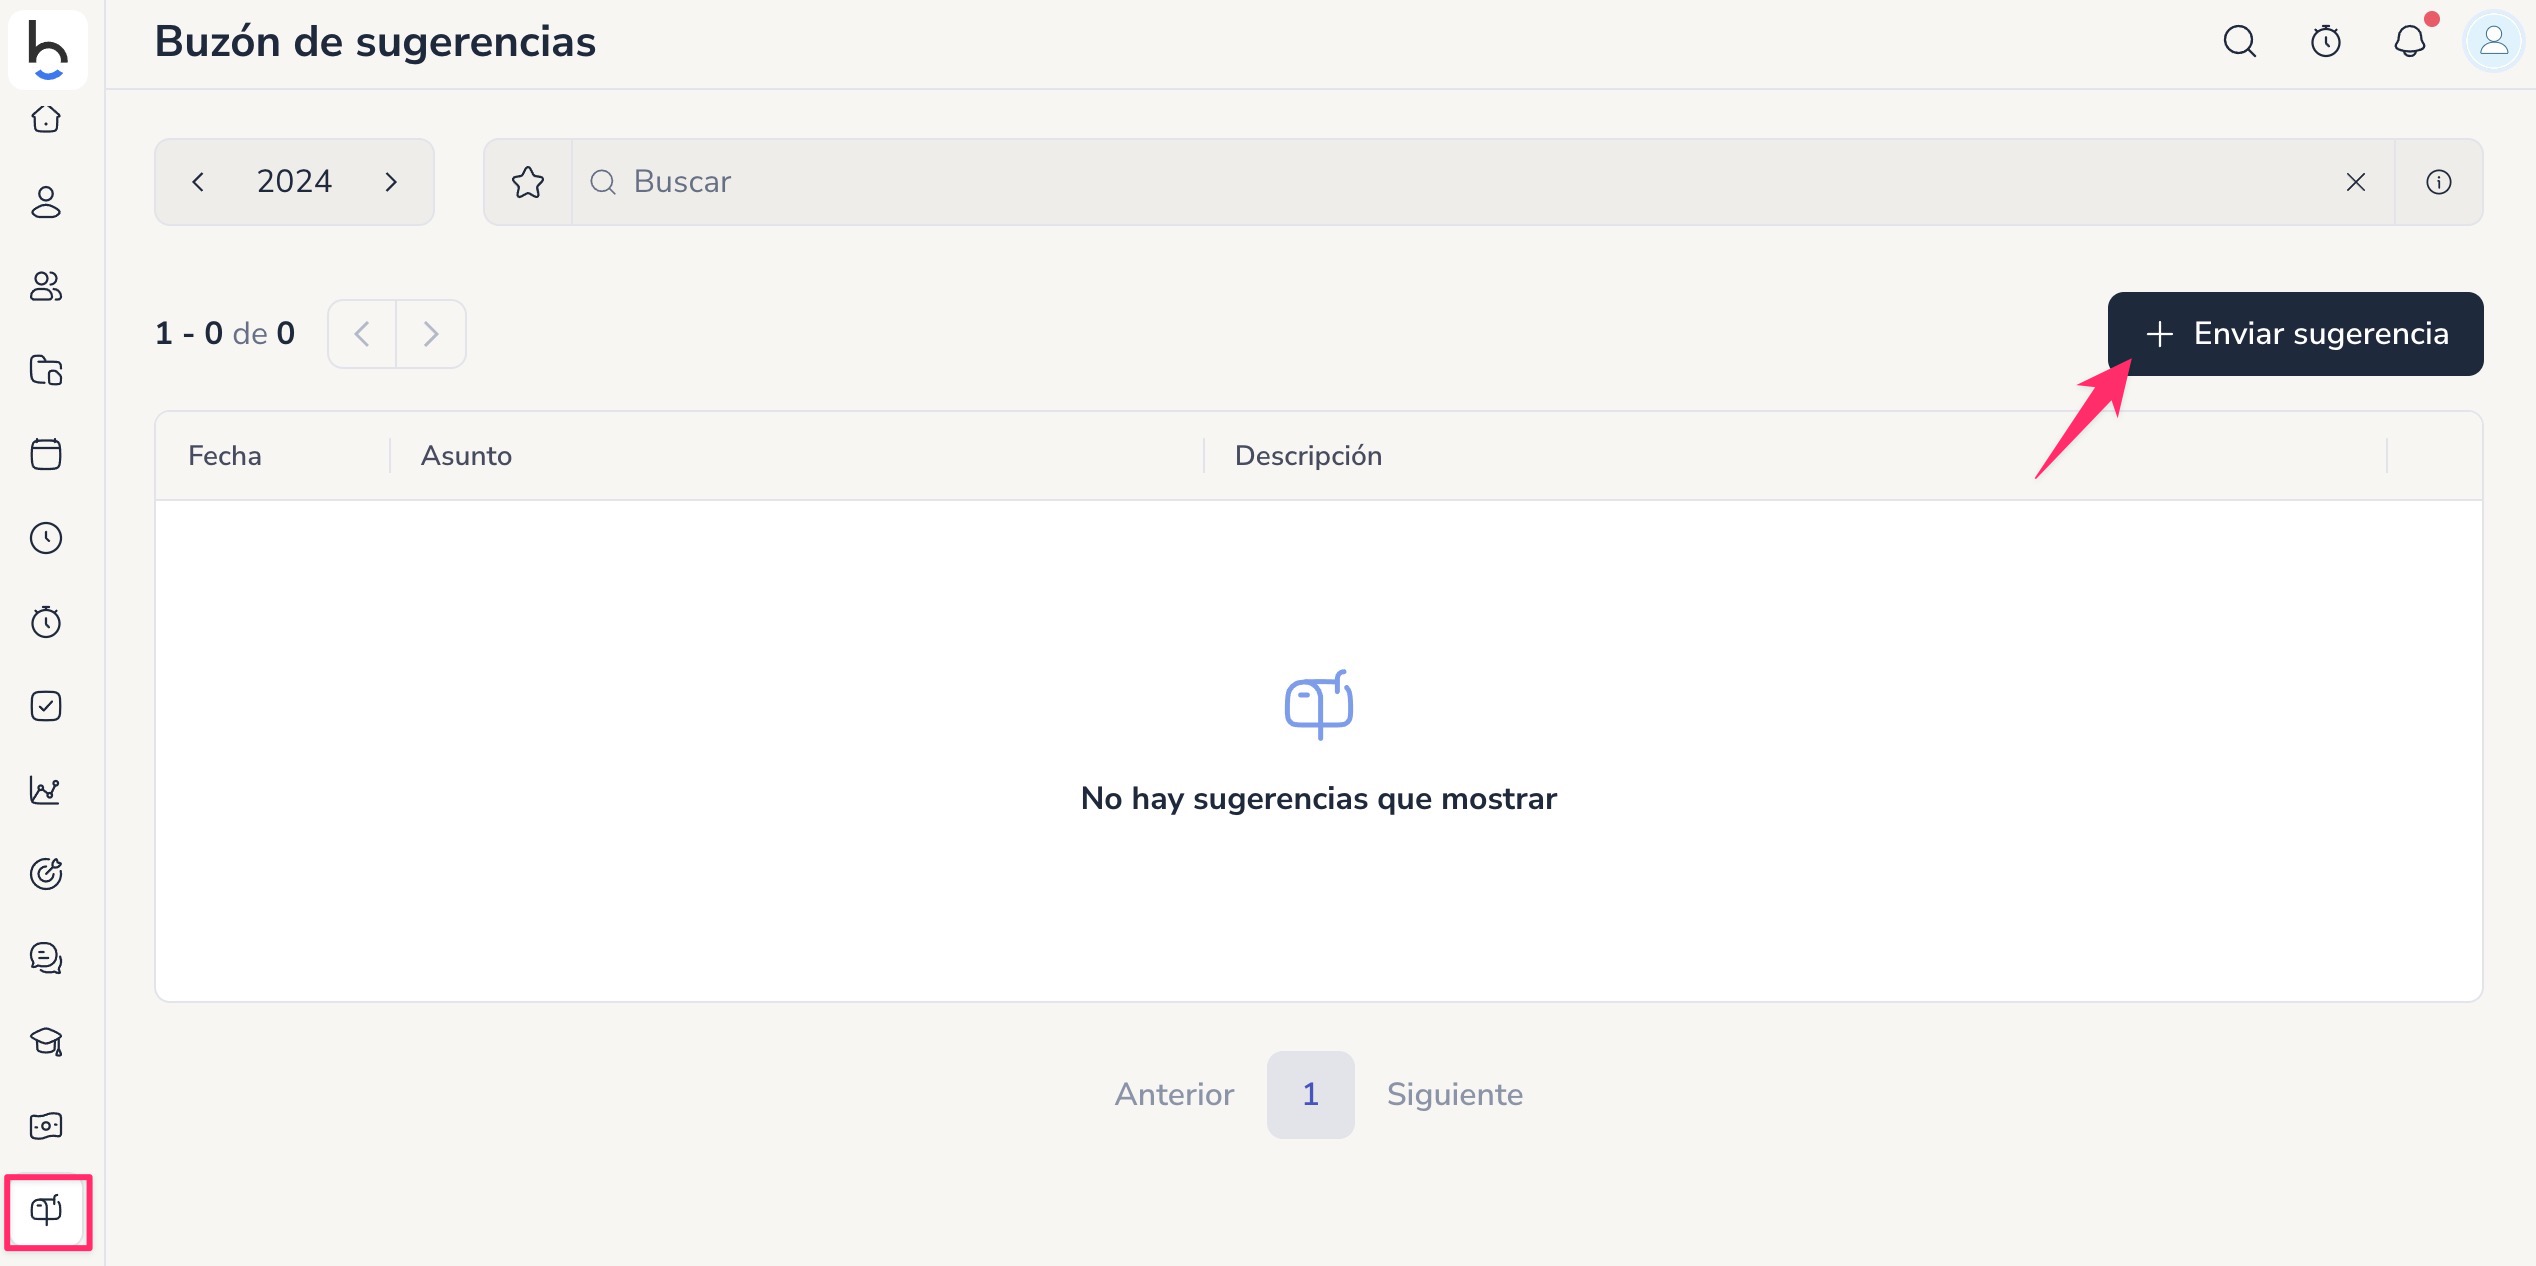Open the banknote payroll sidebar icon
The width and height of the screenshot is (2536, 1266).
point(46,1126)
